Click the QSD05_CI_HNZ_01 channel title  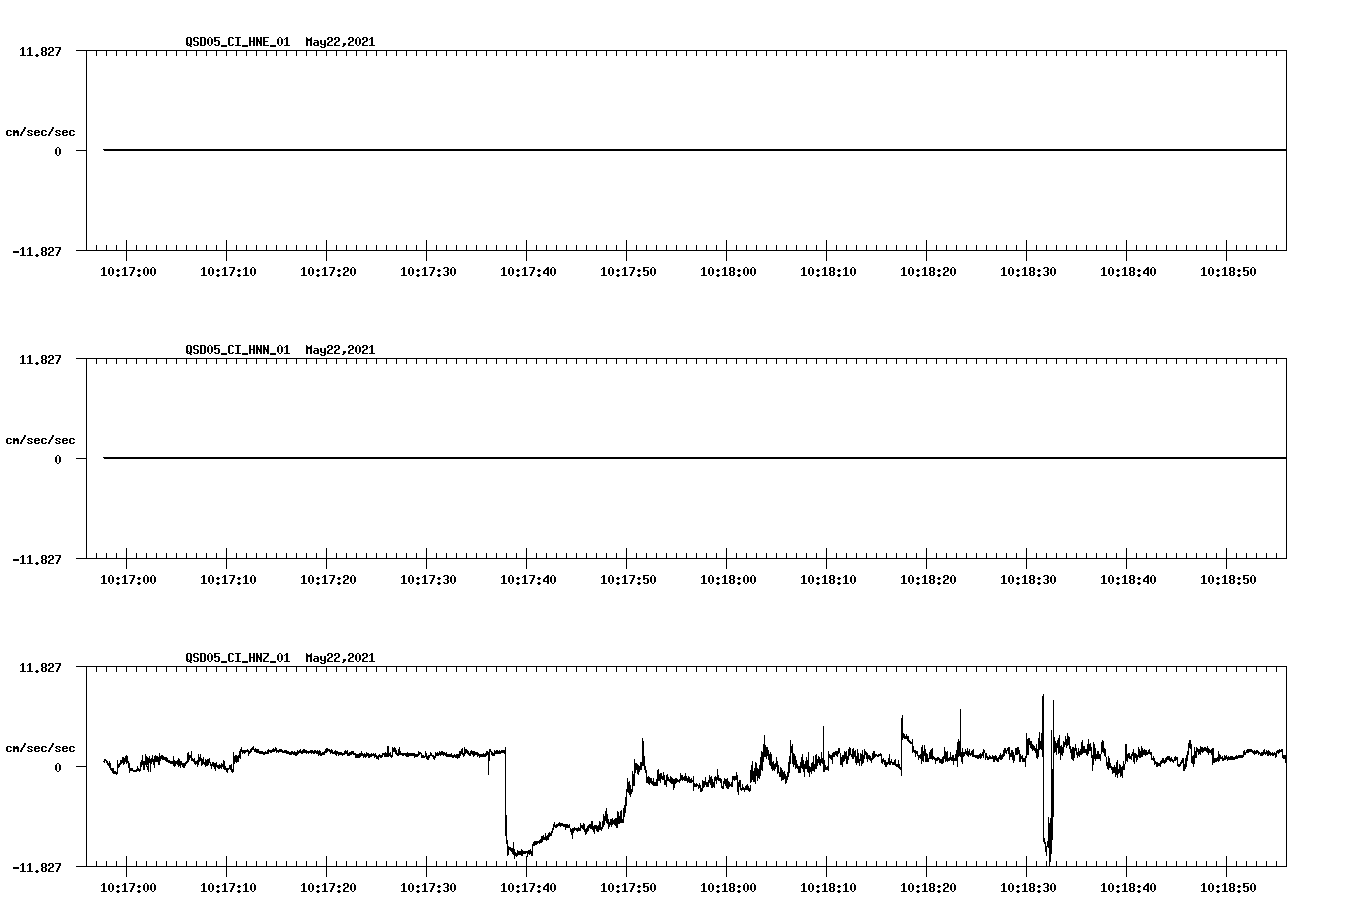pyautogui.click(x=238, y=658)
